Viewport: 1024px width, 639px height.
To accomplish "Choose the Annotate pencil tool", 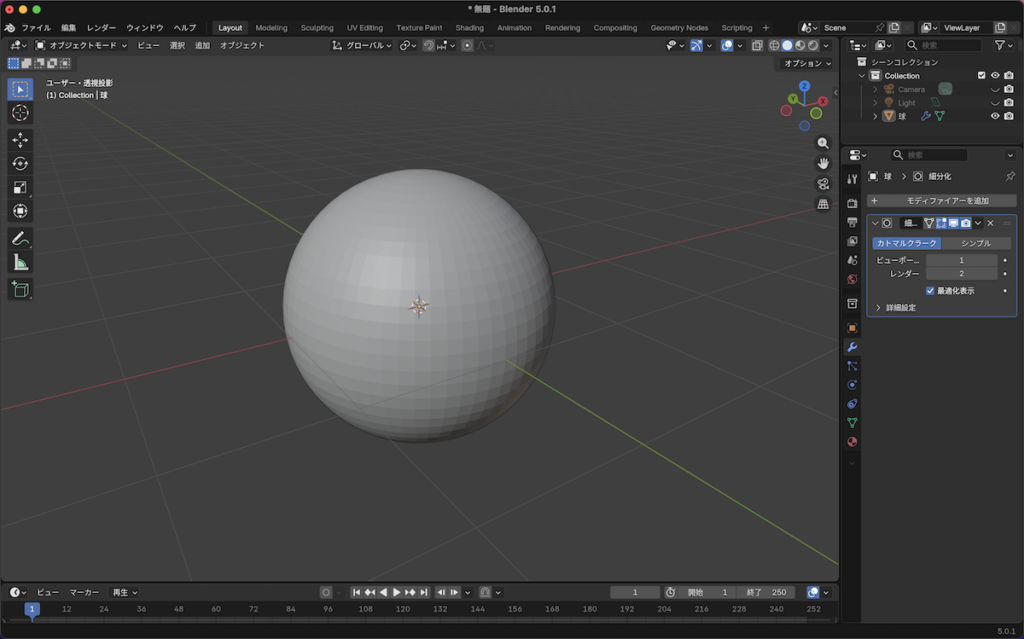I will pyautogui.click(x=20, y=239).
